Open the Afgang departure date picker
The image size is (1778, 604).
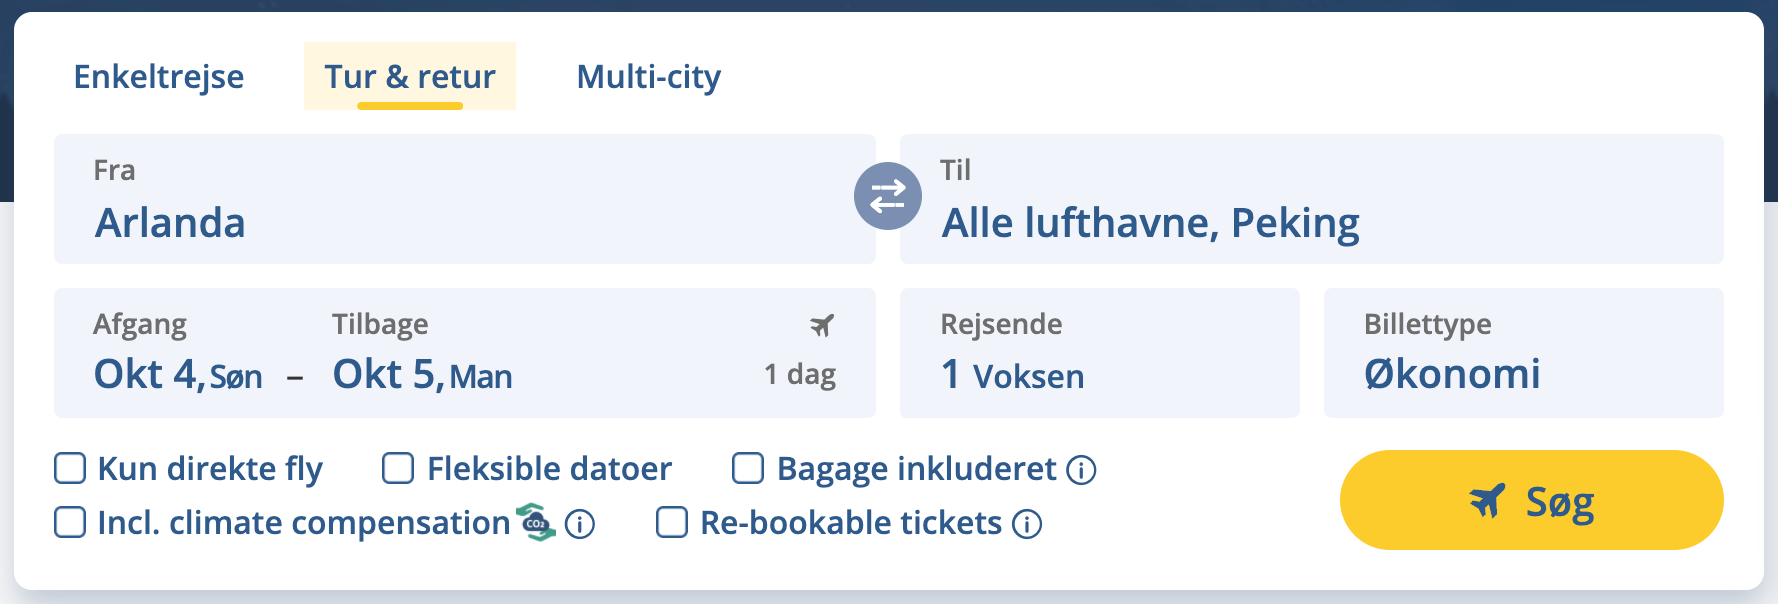point(160,374)
